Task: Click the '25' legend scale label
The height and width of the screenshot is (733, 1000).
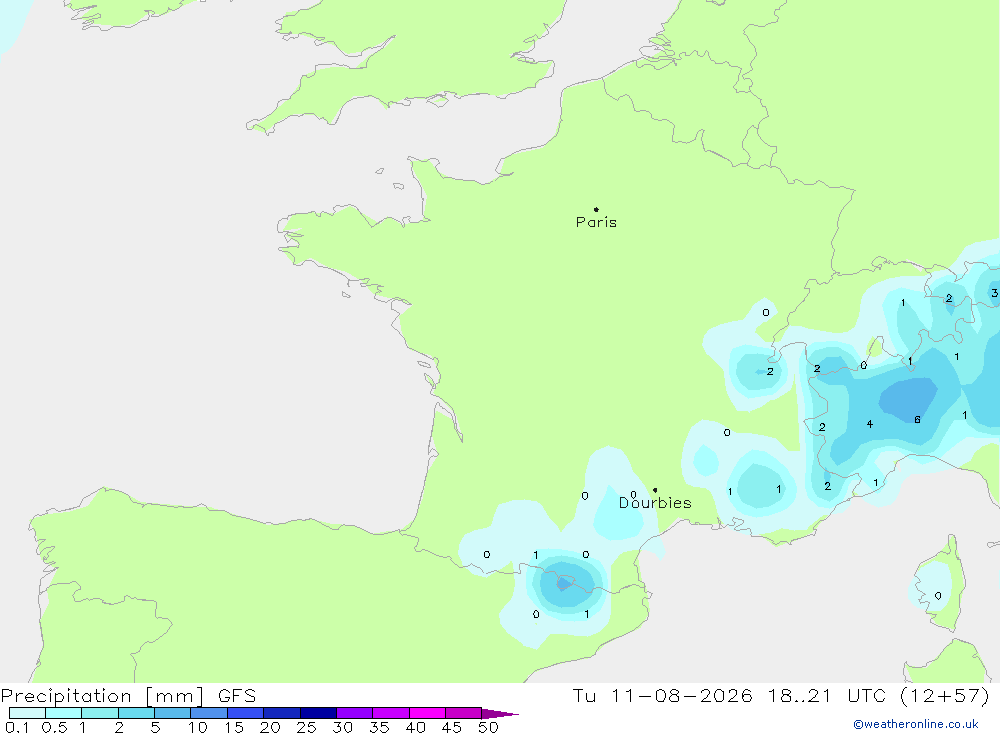Action: point(306,727)
